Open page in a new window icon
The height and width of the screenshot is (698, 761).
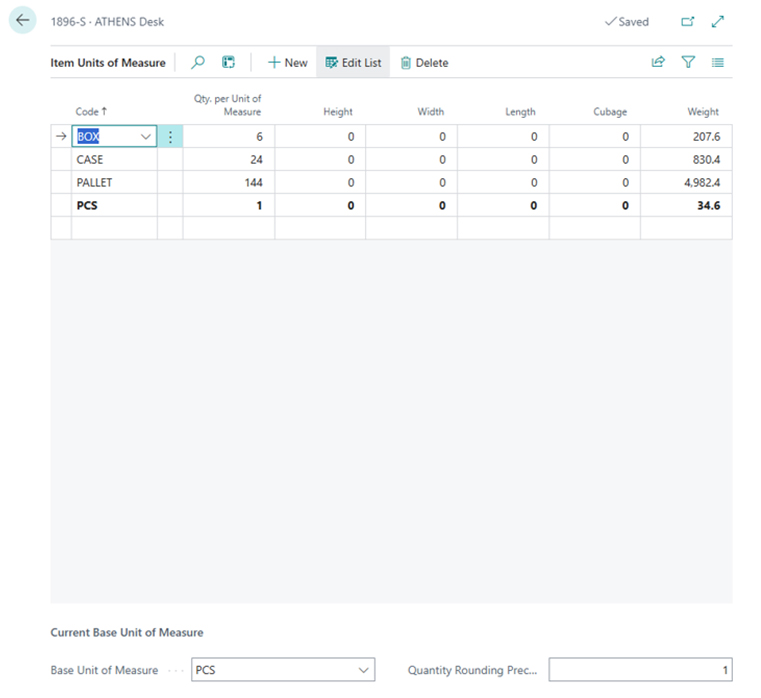688,21
